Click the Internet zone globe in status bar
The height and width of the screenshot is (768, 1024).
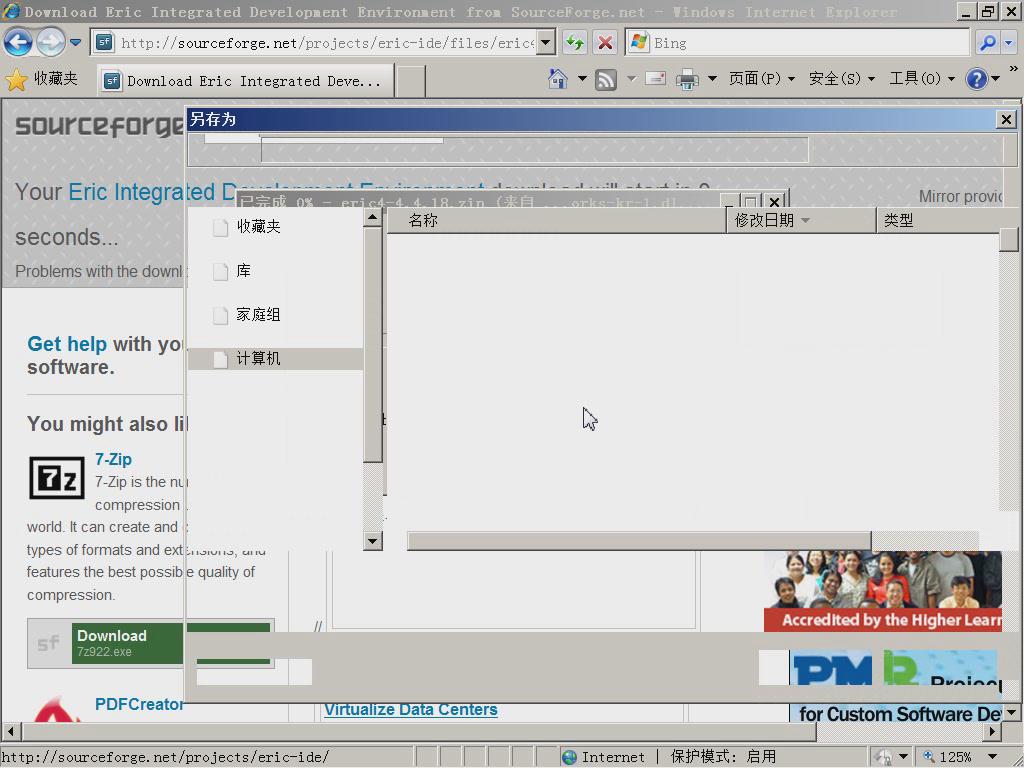[x=570, y=757]
